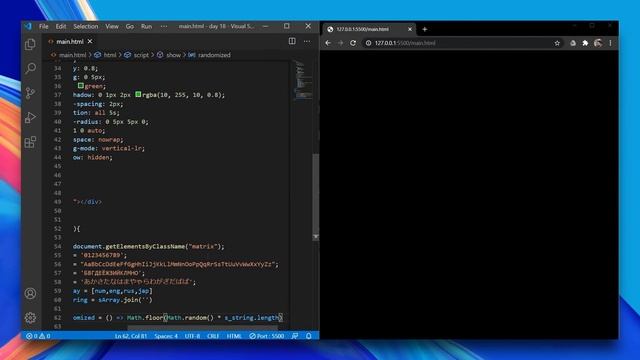The width and height of the screenshot is (640, 360).
Task: Click the browser extension icon beside star
Action: click(573, 43)
